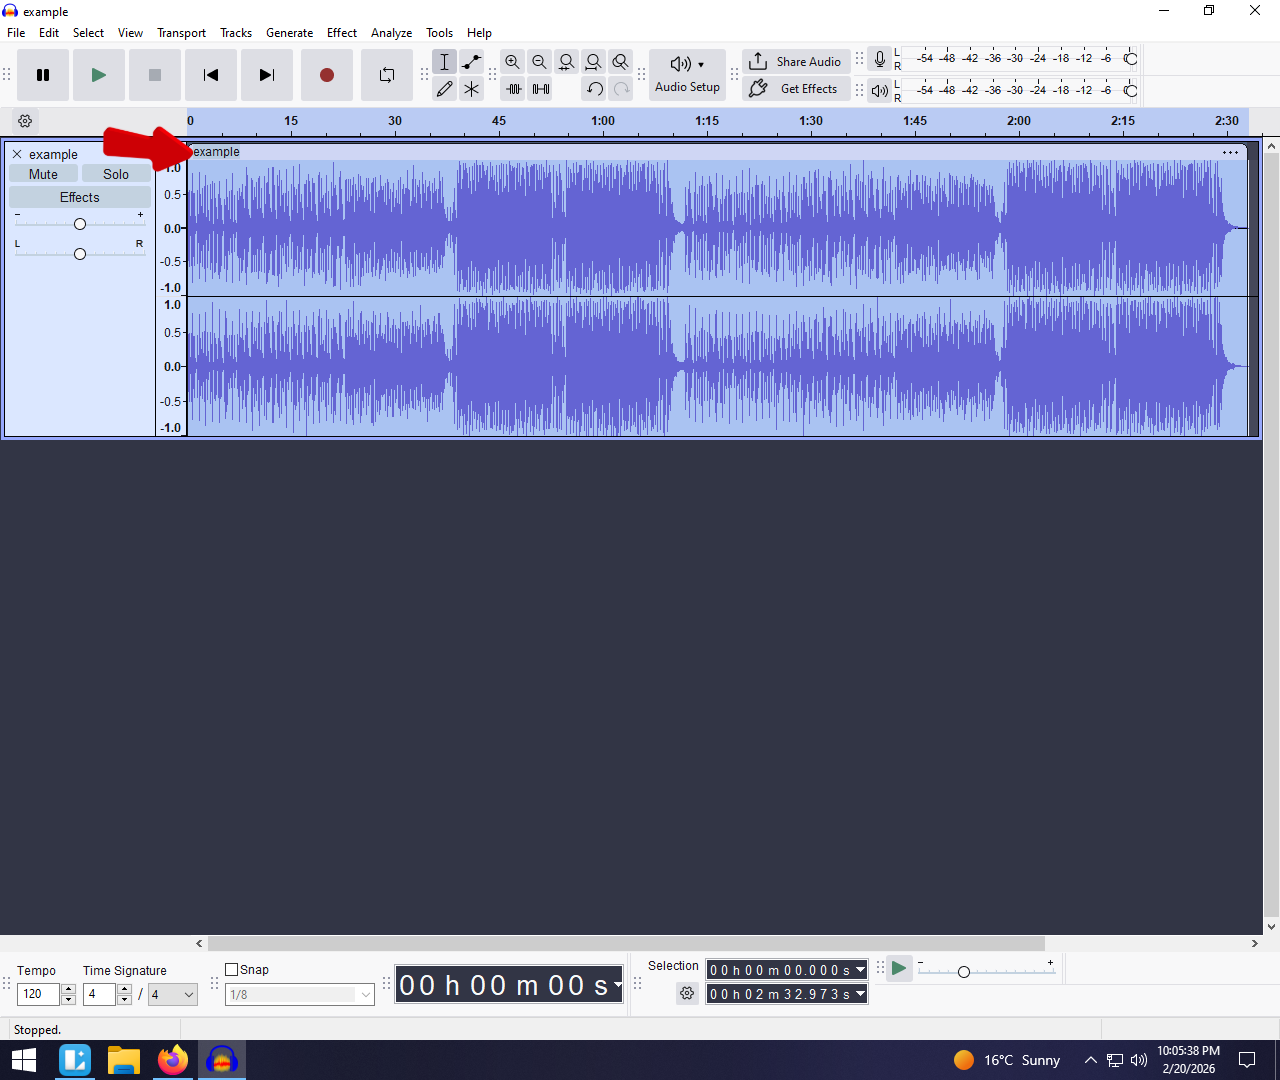Enable the Snap checkbox
This screenshot has width=1280, height=1080.
coord(232,969)
